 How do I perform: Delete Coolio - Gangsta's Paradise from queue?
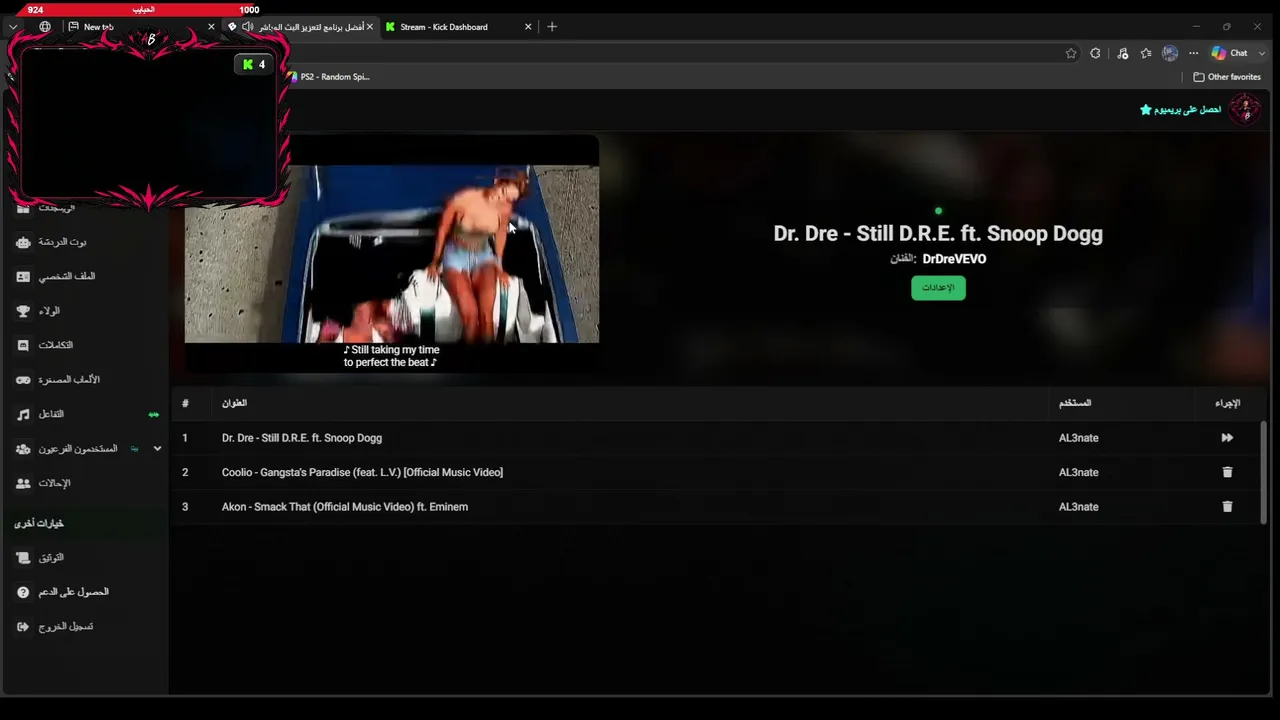pos(1227,472)
